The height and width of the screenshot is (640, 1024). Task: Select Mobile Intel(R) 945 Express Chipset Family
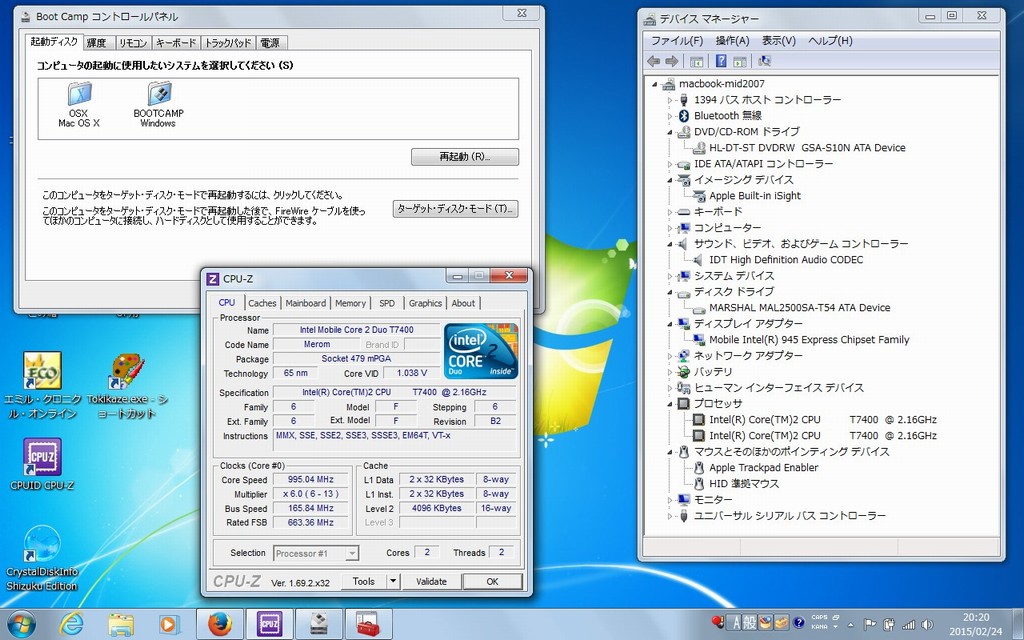(809, 340)
